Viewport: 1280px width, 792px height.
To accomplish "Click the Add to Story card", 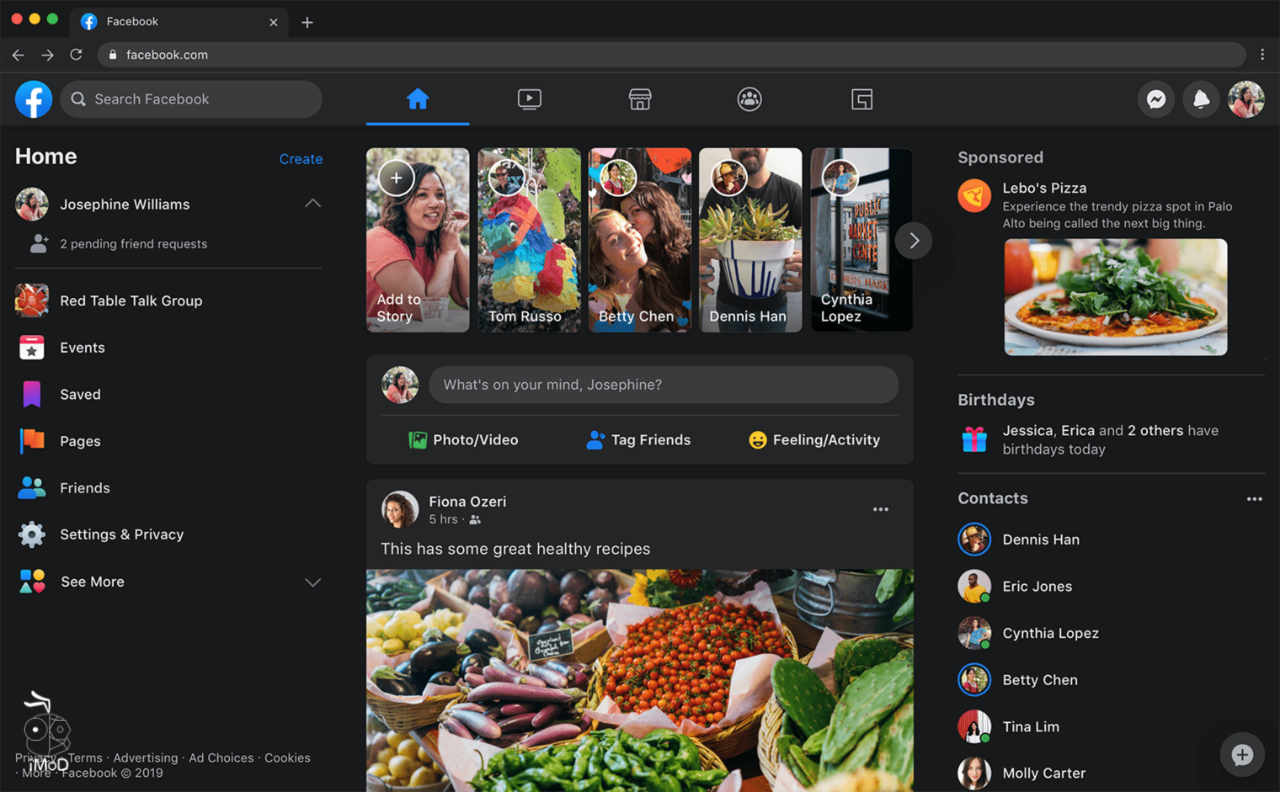I will [x=418, y=240].
